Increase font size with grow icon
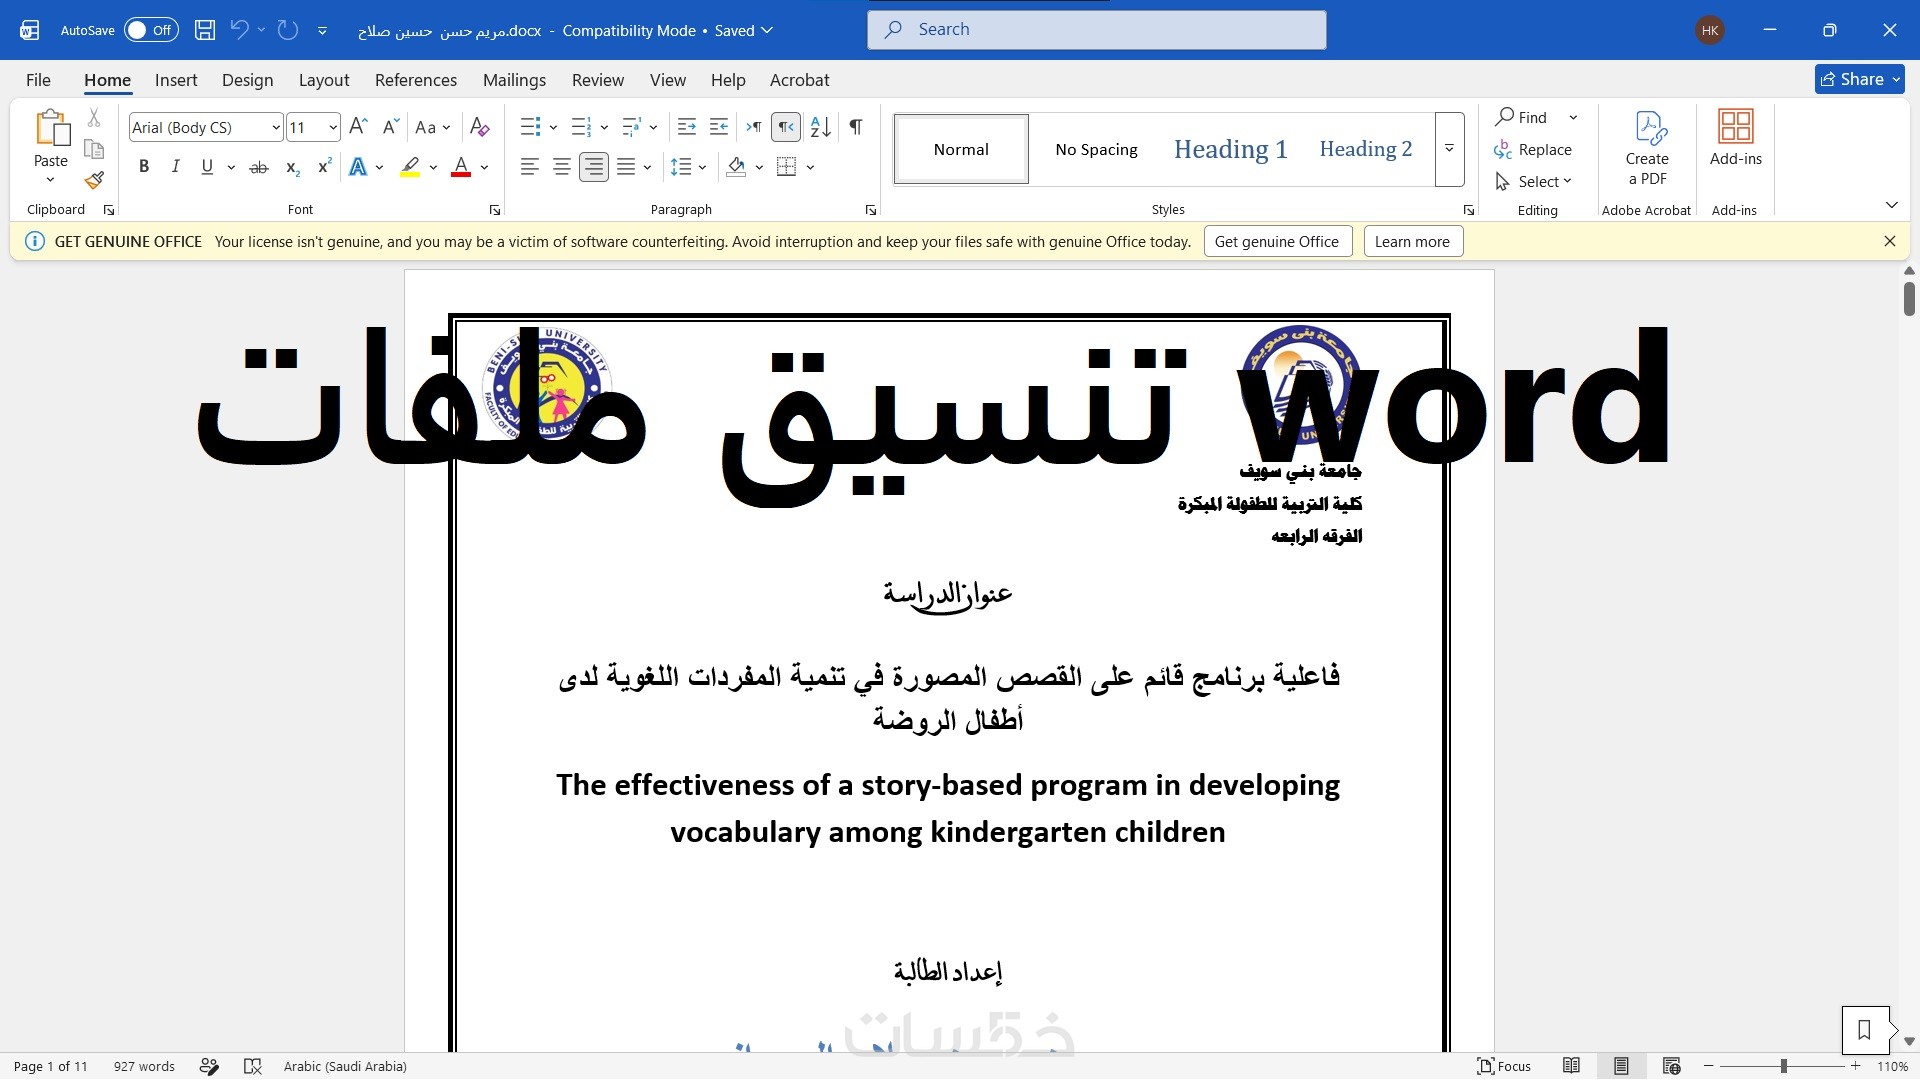Screen dimensions: 1920x1080 pyautogui.click(x=358, y=127)
